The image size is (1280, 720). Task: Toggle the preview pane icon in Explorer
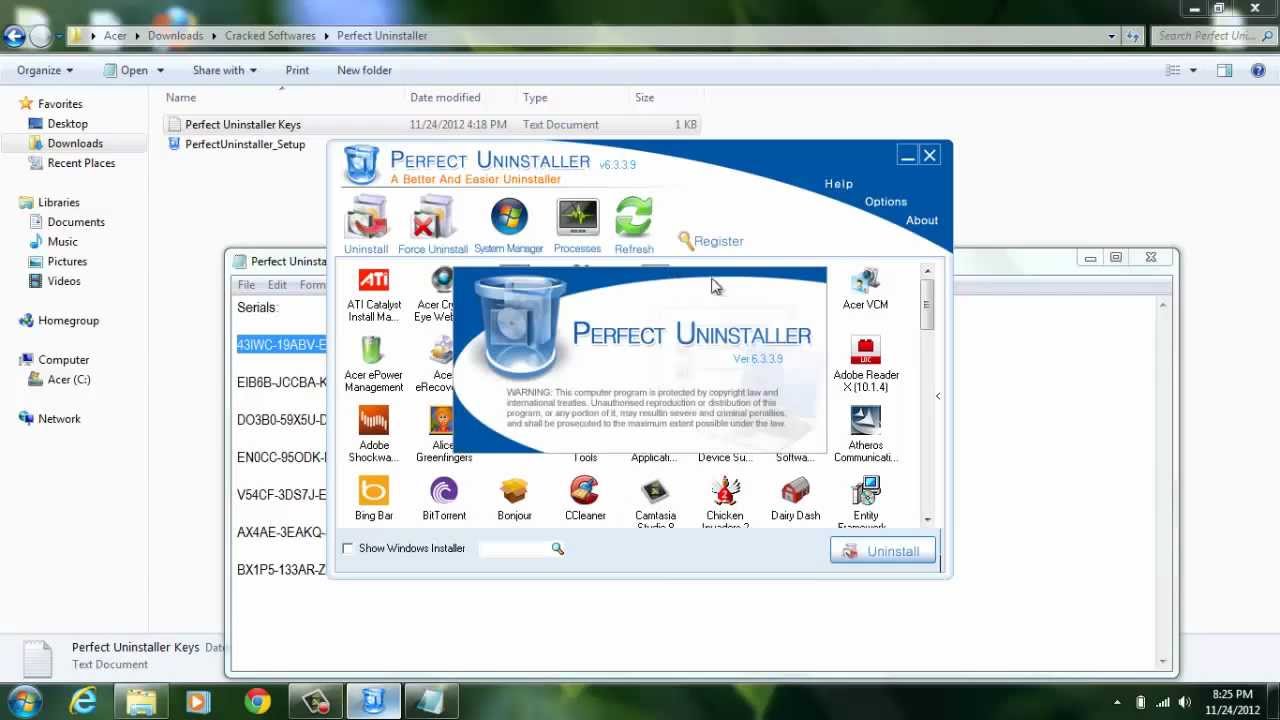coord(1224,70)
